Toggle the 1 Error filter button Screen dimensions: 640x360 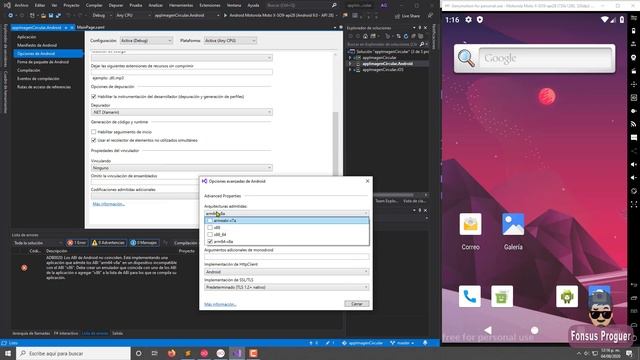77,243
